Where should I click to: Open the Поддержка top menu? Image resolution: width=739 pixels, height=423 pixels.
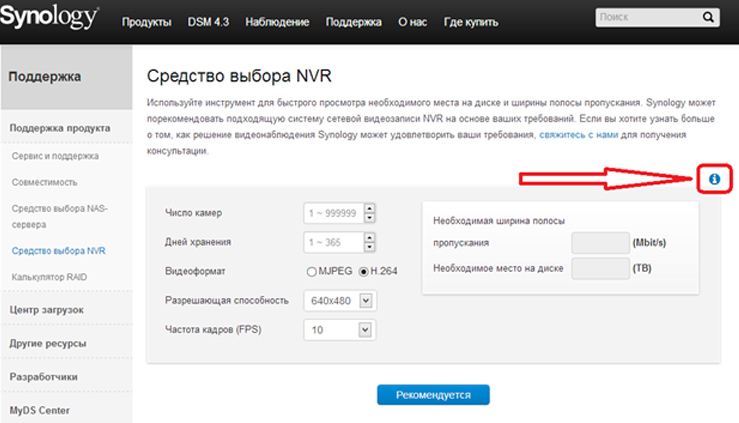[x=353, y=22]
